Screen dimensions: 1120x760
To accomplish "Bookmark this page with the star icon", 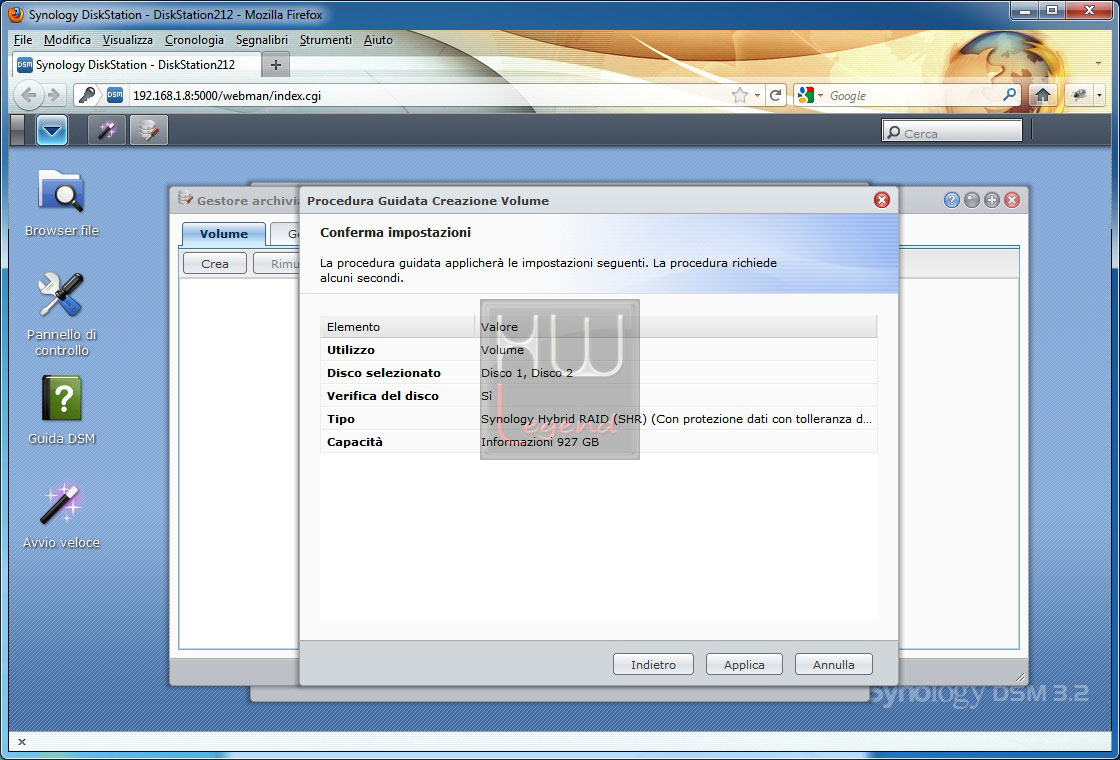I will coord(740,95).
